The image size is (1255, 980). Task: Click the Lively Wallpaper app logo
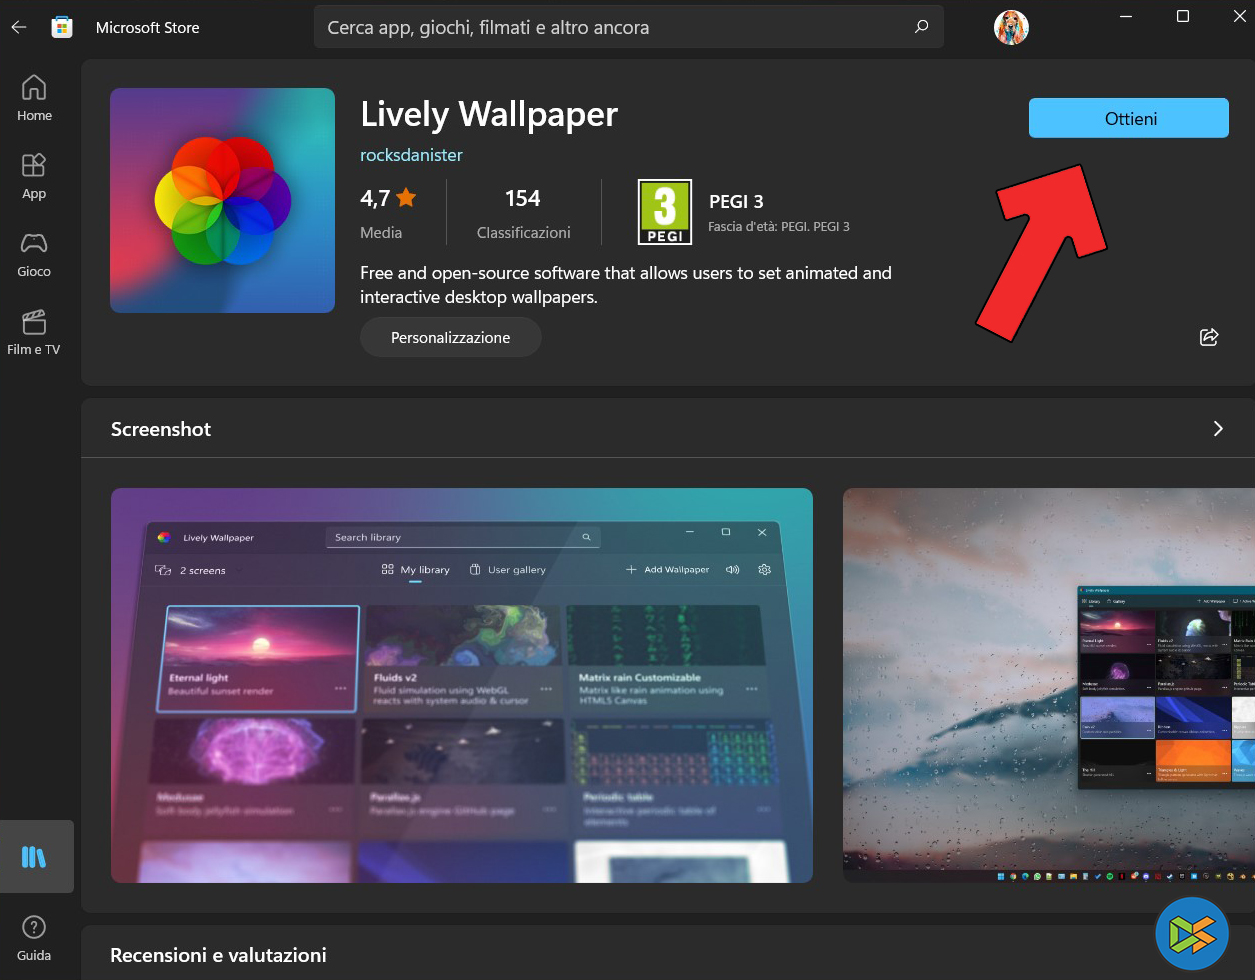click(222, 200)
